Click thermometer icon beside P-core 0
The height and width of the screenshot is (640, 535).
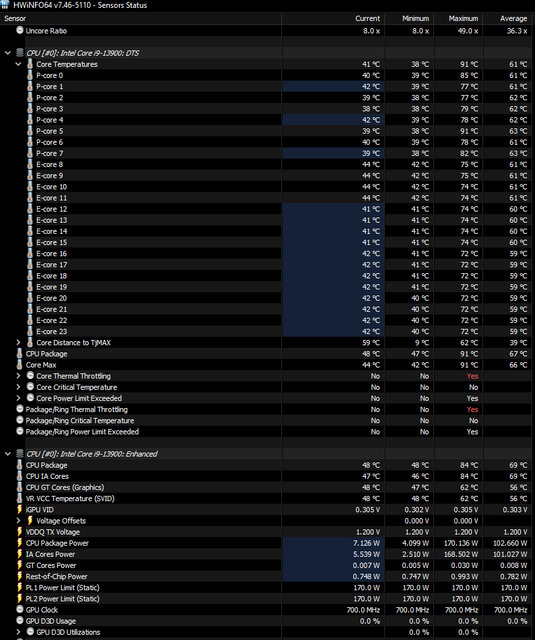(30, 75)
